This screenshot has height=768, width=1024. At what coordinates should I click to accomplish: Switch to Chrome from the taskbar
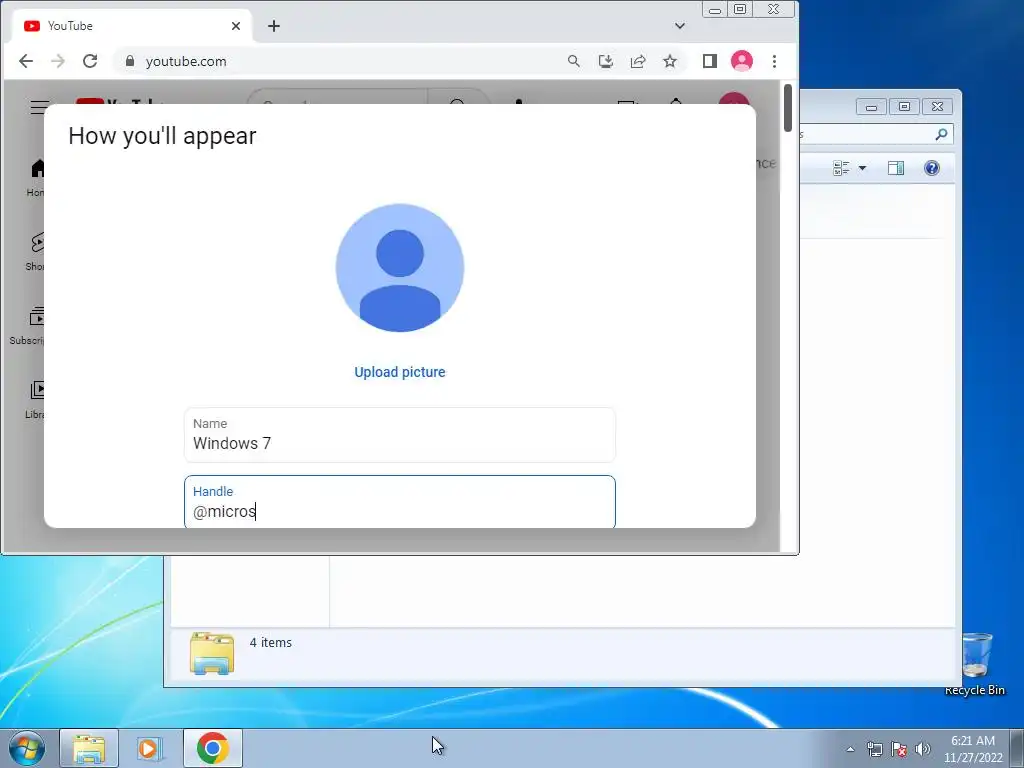coord(213,748)
